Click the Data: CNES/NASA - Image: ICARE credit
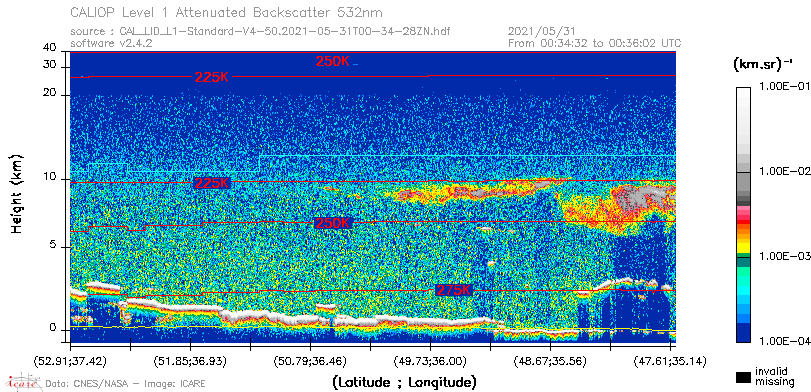 (x=126, y=384)
